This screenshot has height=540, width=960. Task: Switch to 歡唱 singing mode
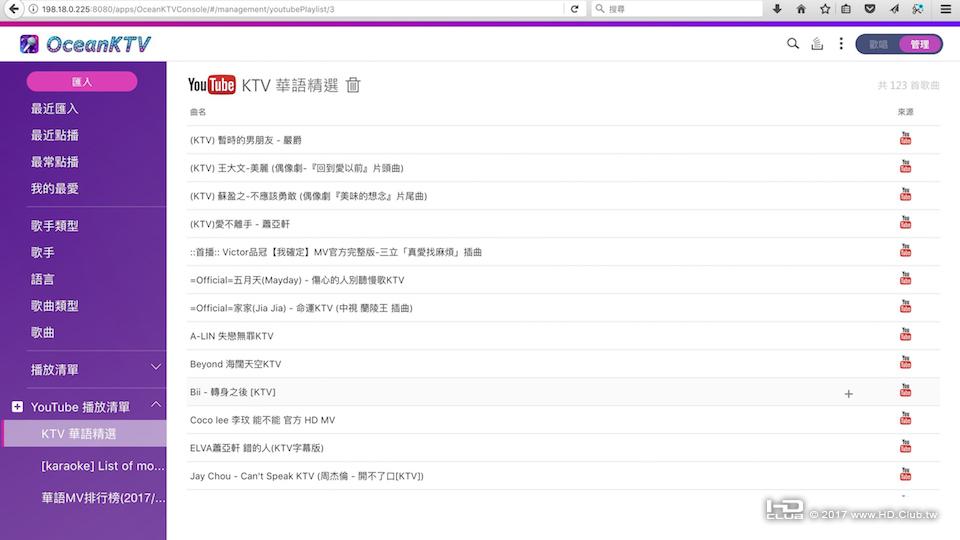click(x=878, y=44)
